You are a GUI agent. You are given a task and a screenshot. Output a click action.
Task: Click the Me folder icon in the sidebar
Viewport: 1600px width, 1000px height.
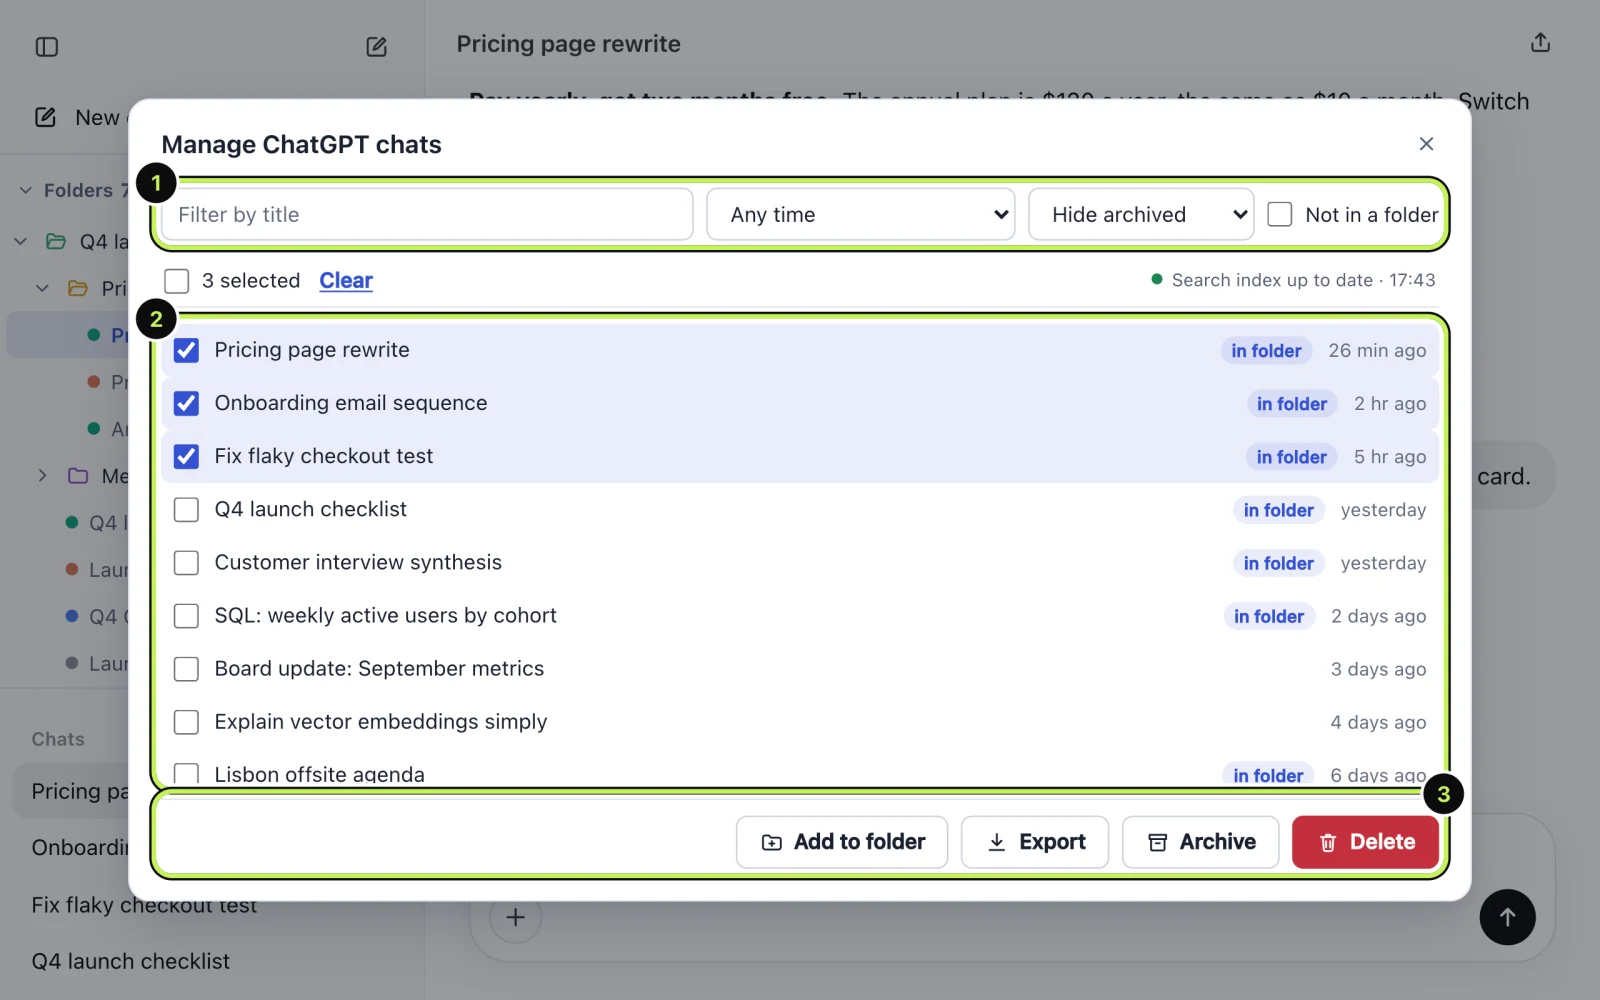[x=78, y=476]
